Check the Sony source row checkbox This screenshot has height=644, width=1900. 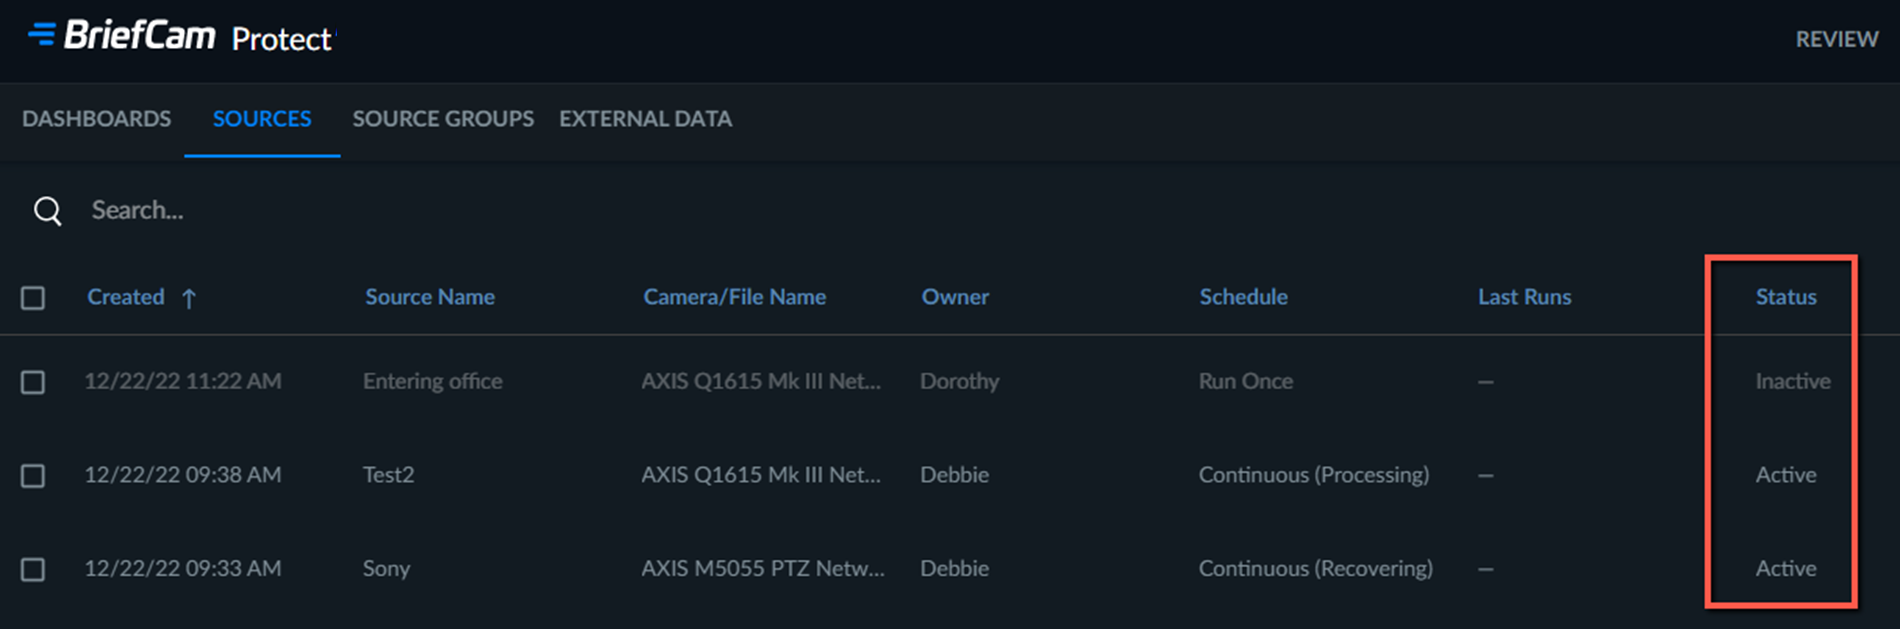point(33,569)
